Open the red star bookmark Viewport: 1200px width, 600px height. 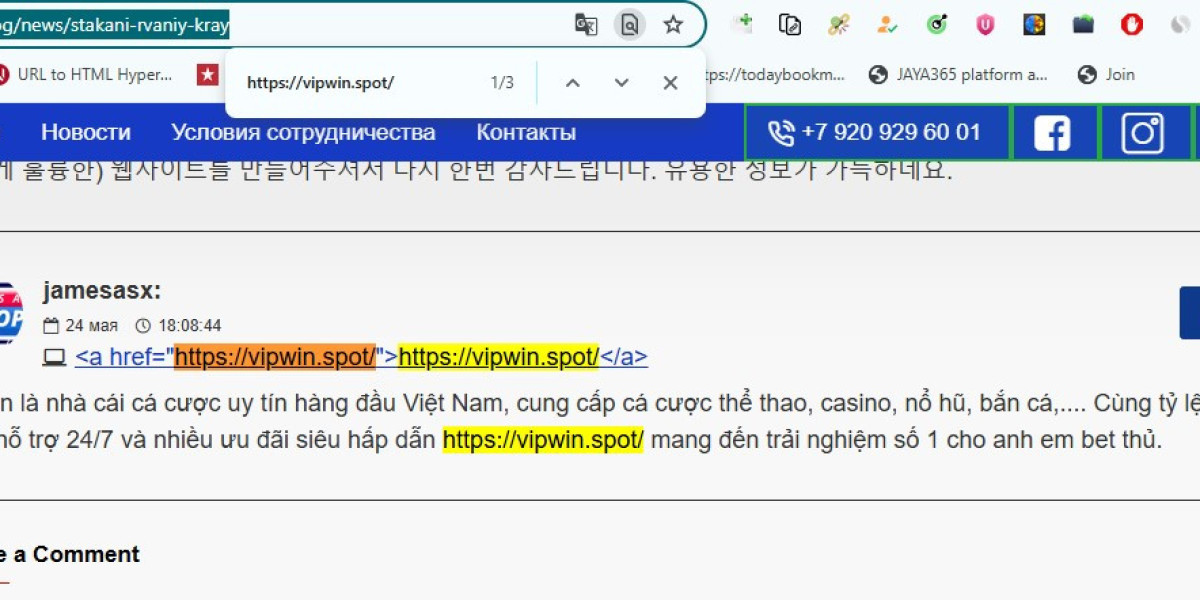tap(207, 74)
